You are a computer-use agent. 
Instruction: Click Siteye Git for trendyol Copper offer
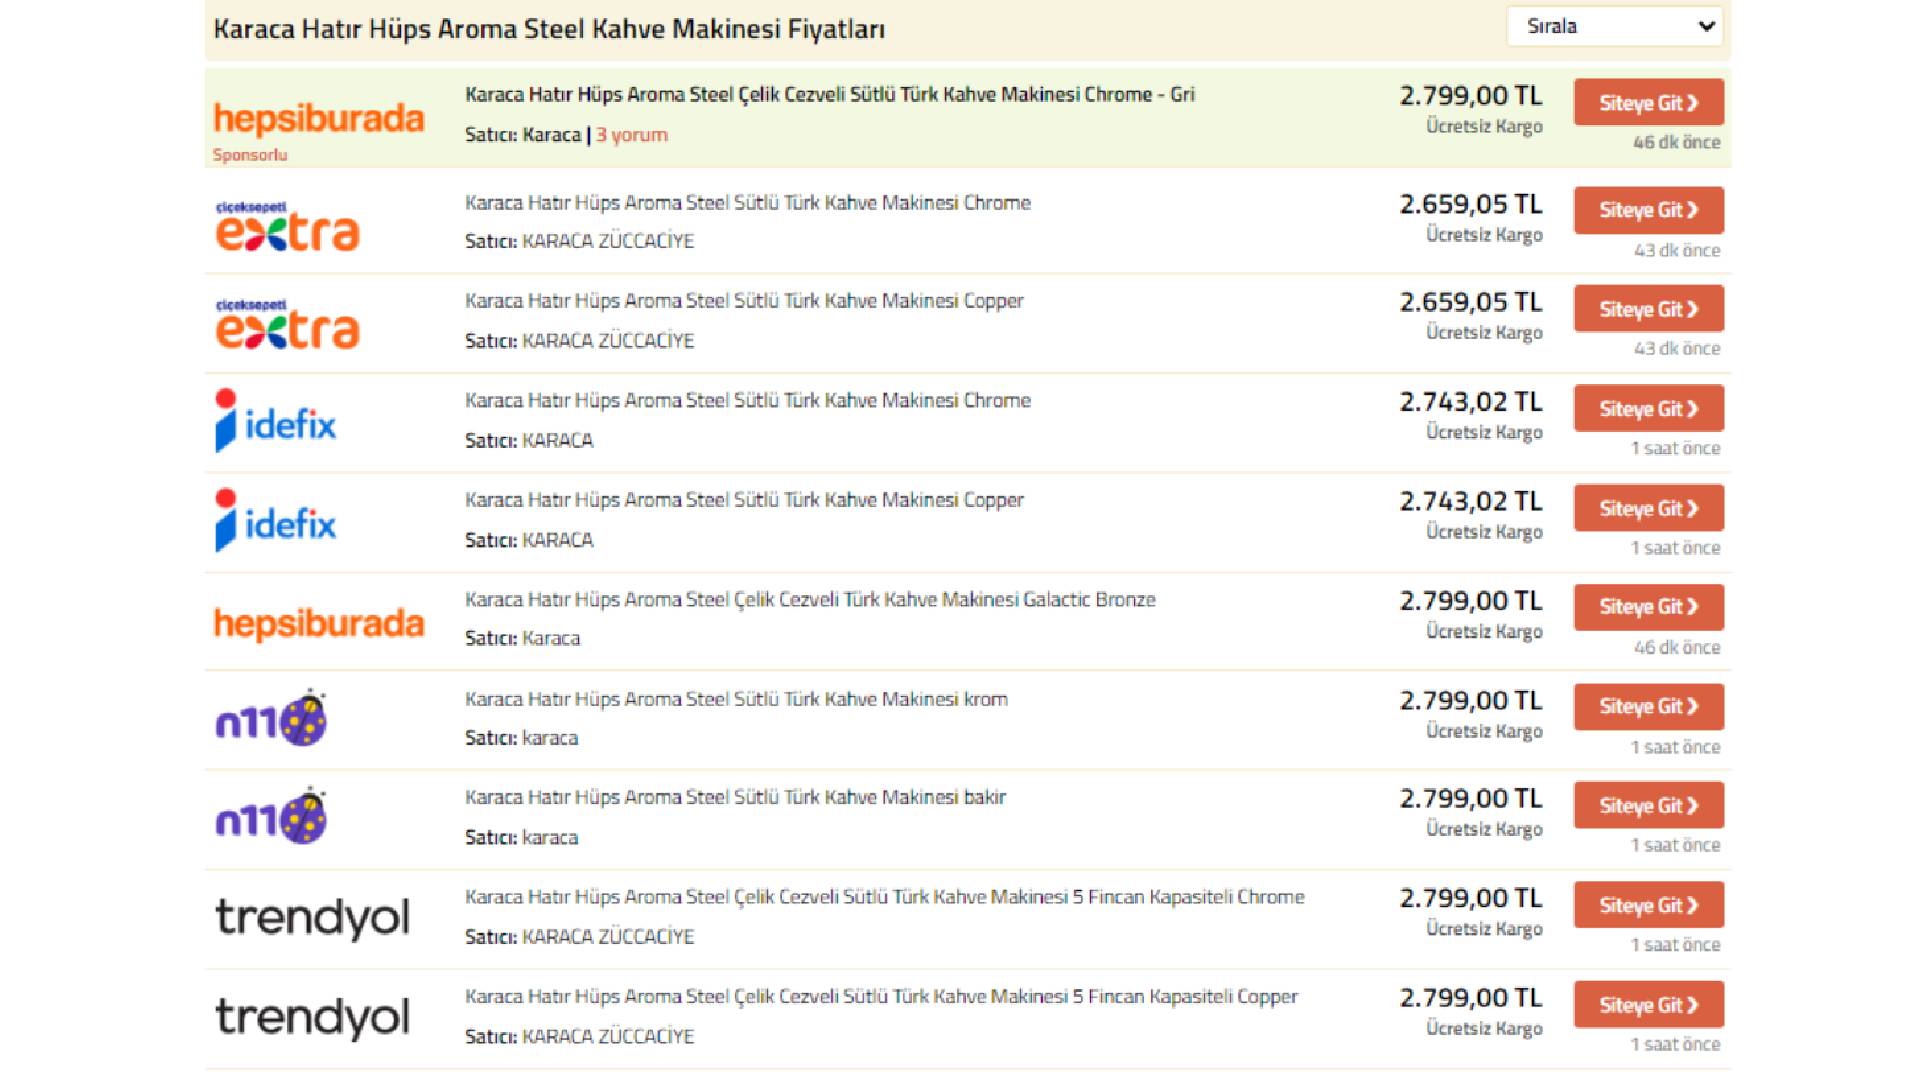tap(1648, 1005)
